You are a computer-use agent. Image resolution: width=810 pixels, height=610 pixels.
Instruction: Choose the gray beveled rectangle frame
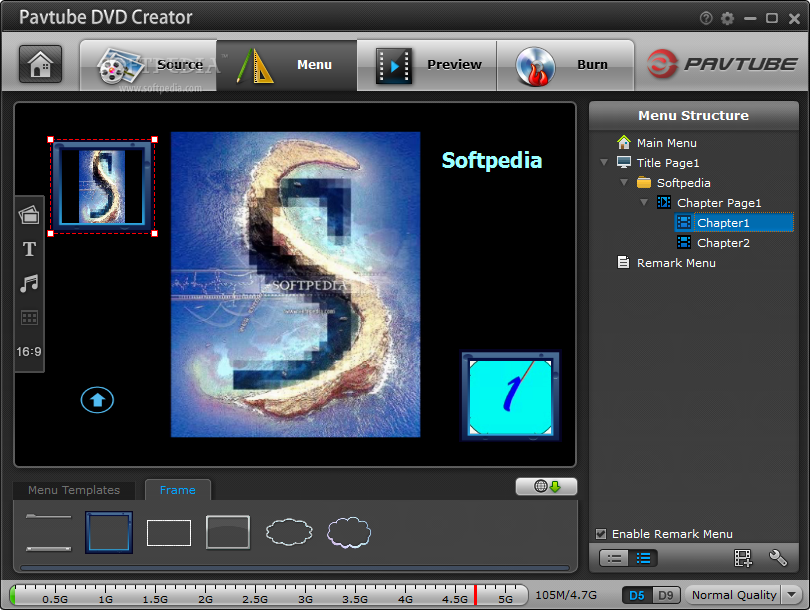[x=228, y=532]
